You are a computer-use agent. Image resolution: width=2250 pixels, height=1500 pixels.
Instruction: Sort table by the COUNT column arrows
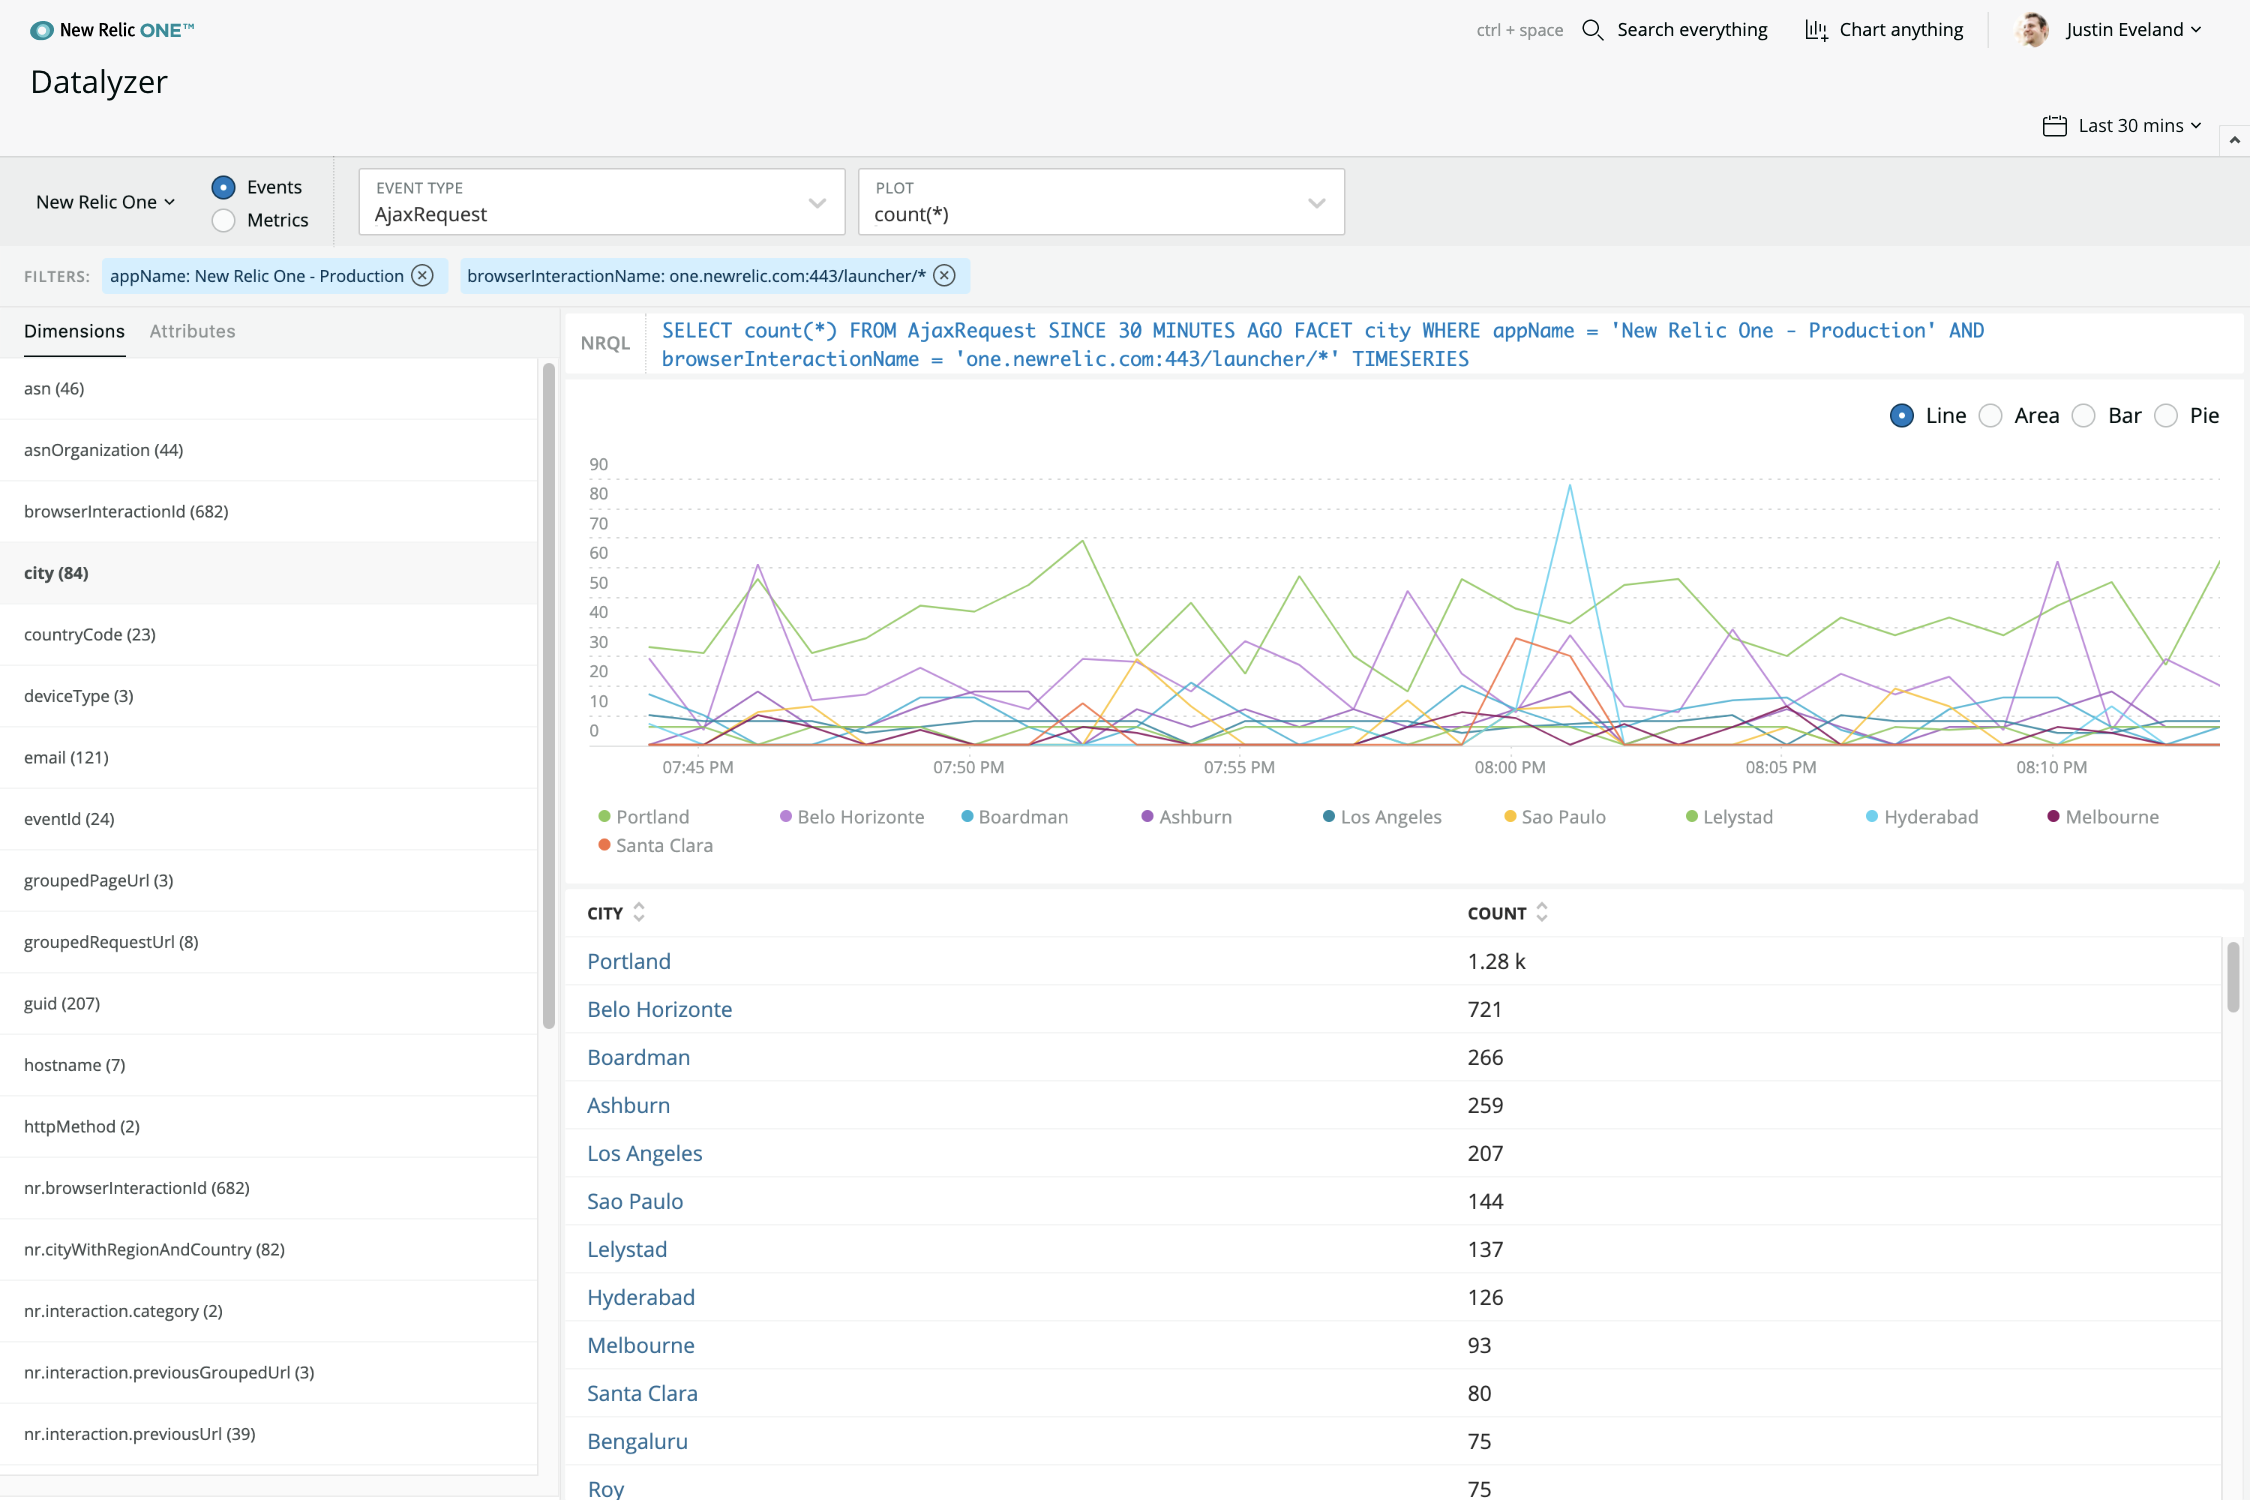tap(1542, 912)
